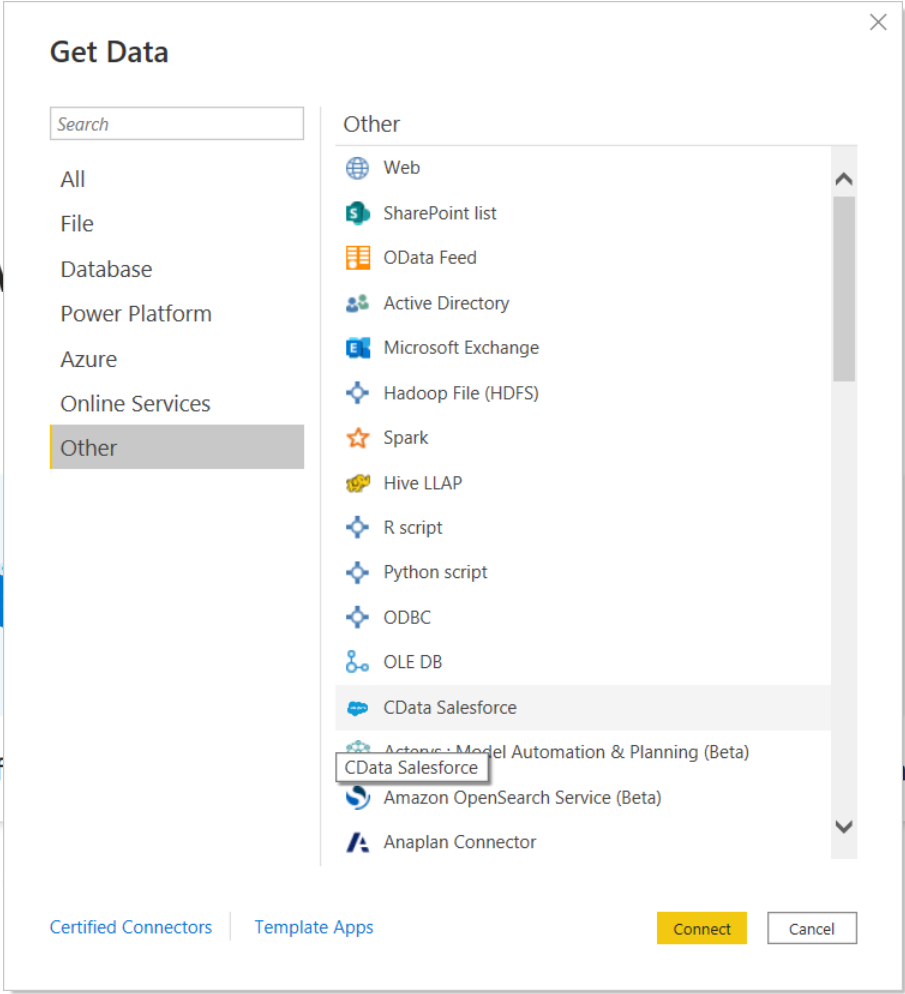Screen dimensions: 905x994
Task: Open the Online Services category
Action: [x=135, y=404]
